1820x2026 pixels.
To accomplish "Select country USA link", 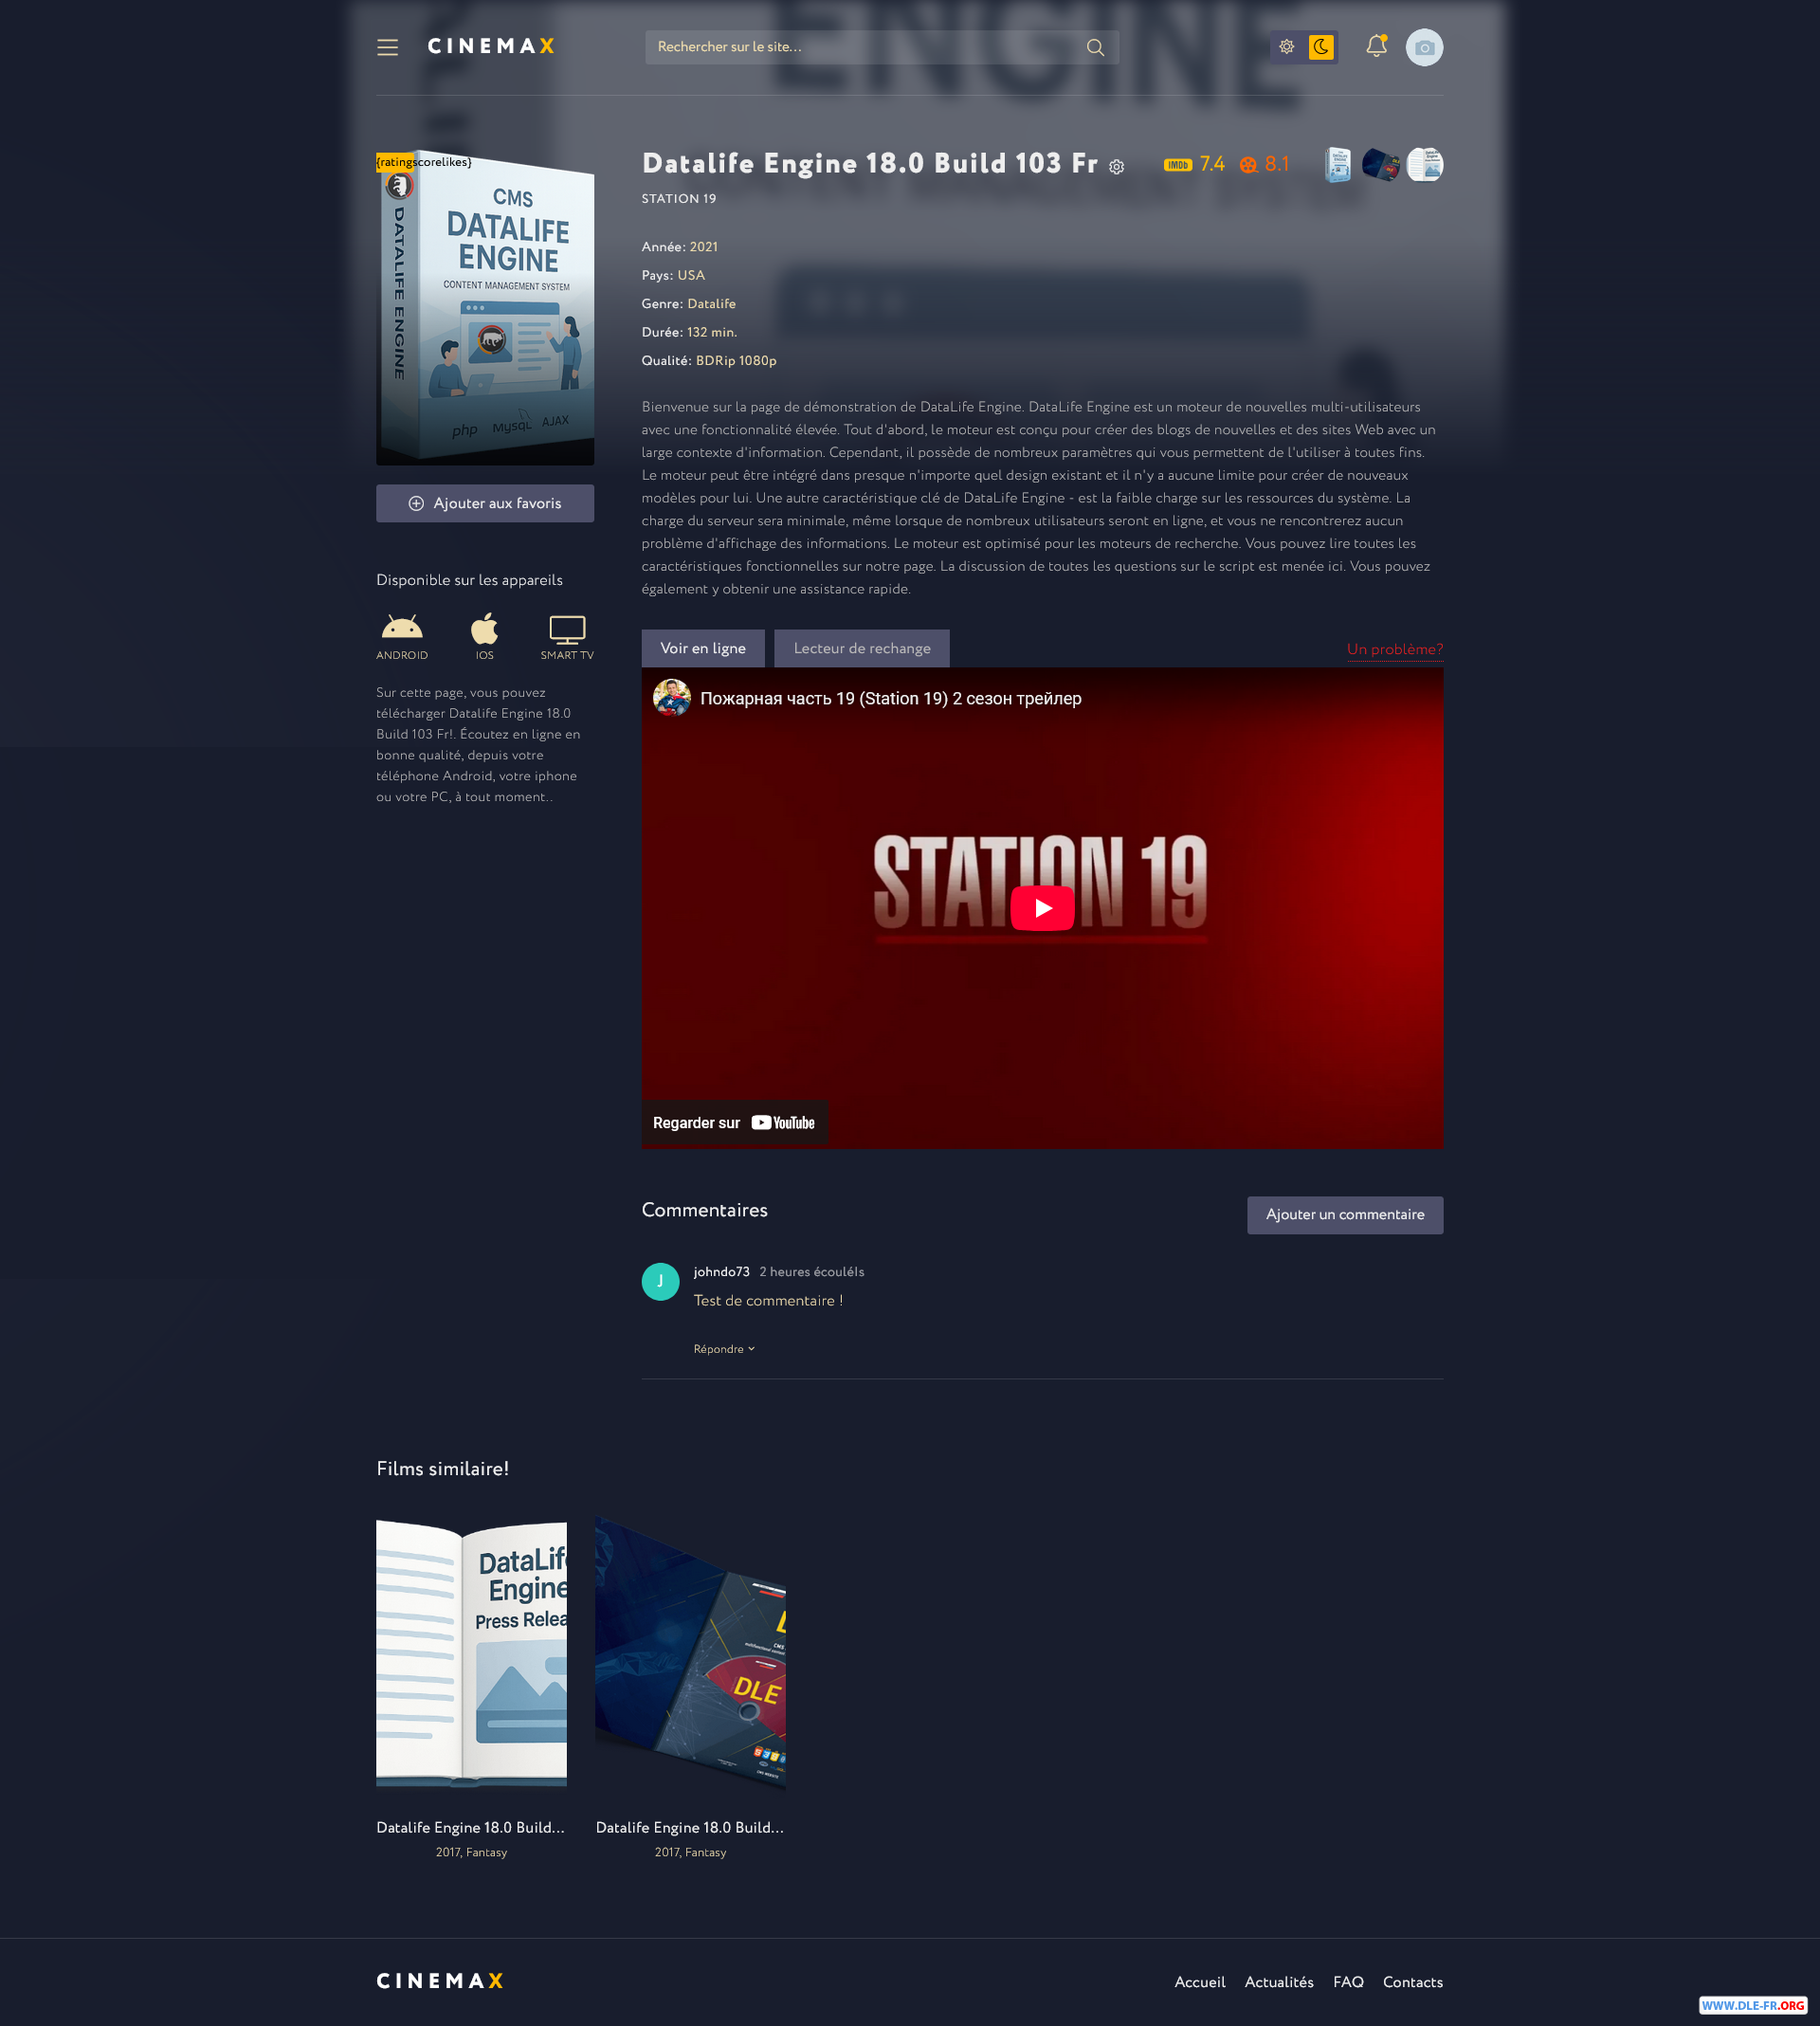I will [x=691, y=275].
